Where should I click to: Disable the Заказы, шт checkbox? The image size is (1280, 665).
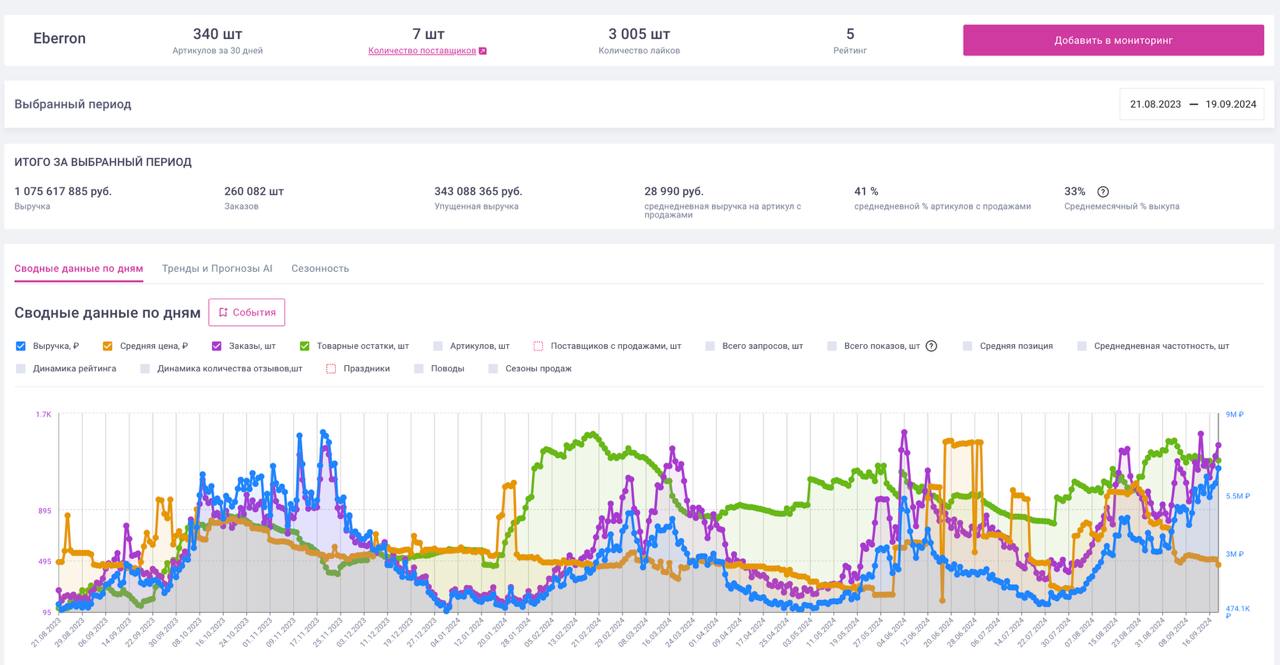click(x=213, y=345)
